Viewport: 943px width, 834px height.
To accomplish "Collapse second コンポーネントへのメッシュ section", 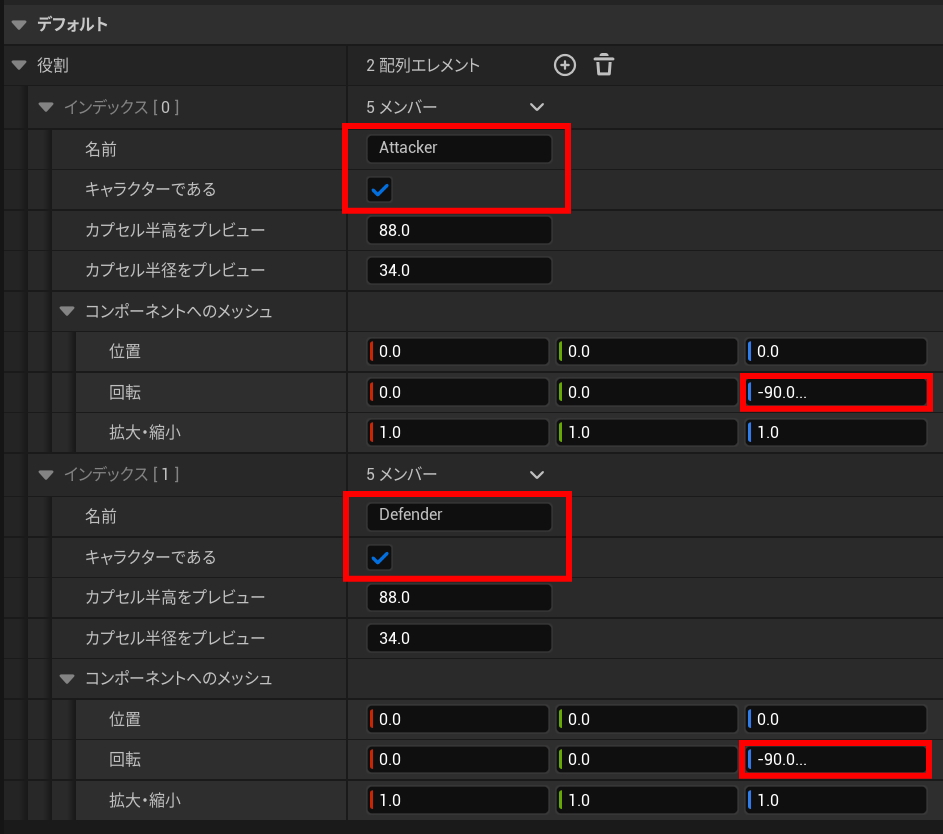I will [67, 679].
